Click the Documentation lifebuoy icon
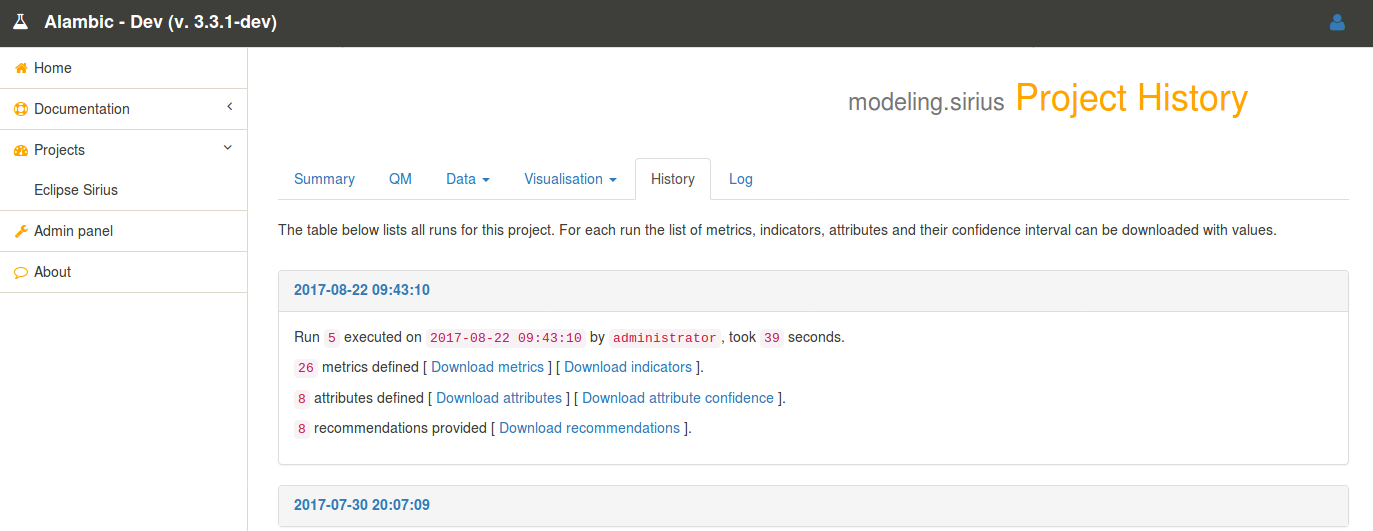This screenshot has height=531, width=1373. pyautogui.click(x=21, y=109)
